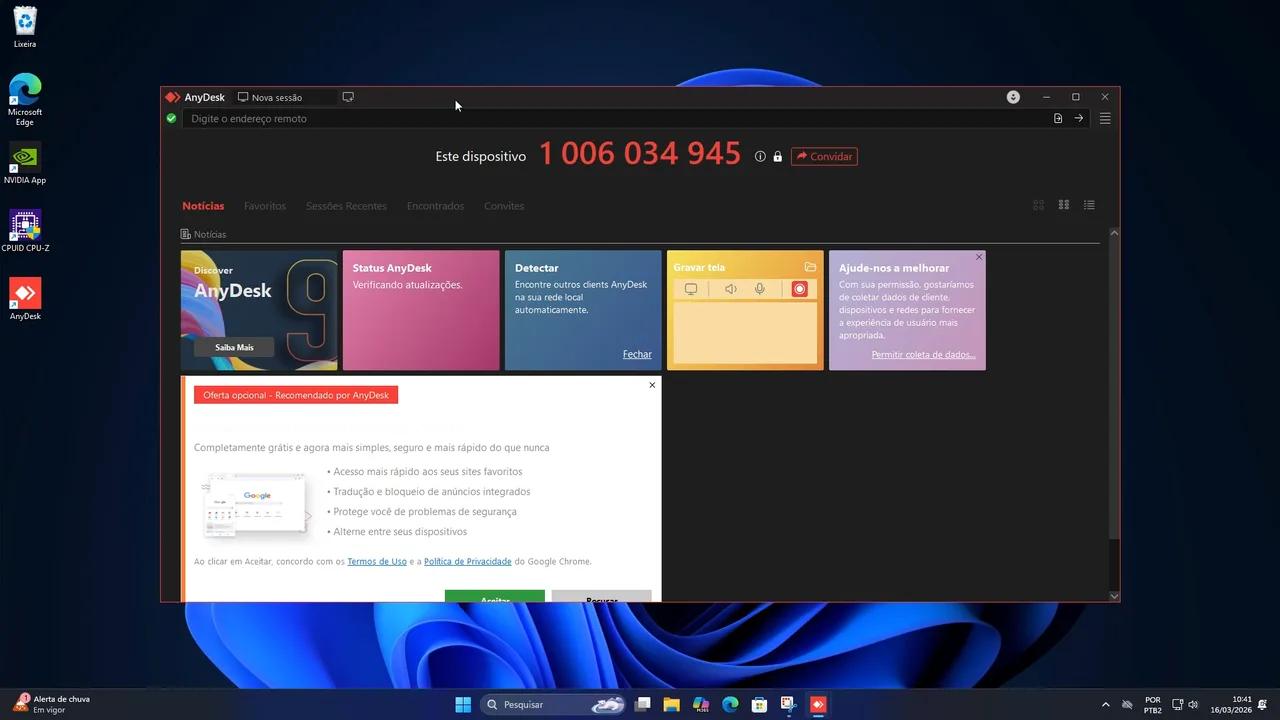Click the Fechar link on Detectar card
The image size is (1280, 720).
click(637, 354)
